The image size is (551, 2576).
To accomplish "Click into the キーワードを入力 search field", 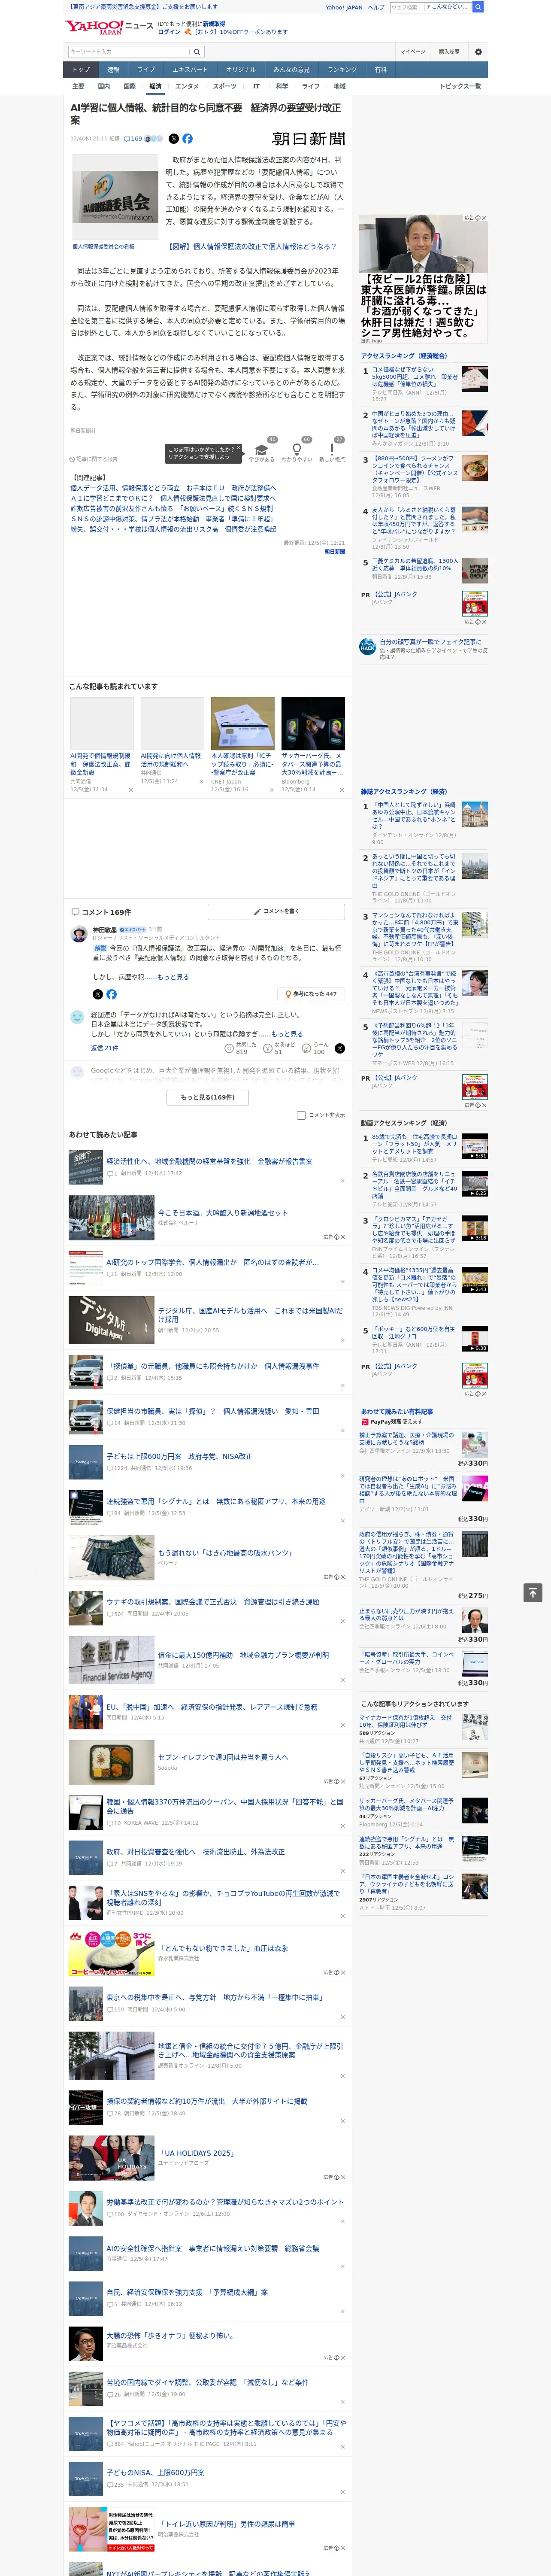I will pos(129,51).
